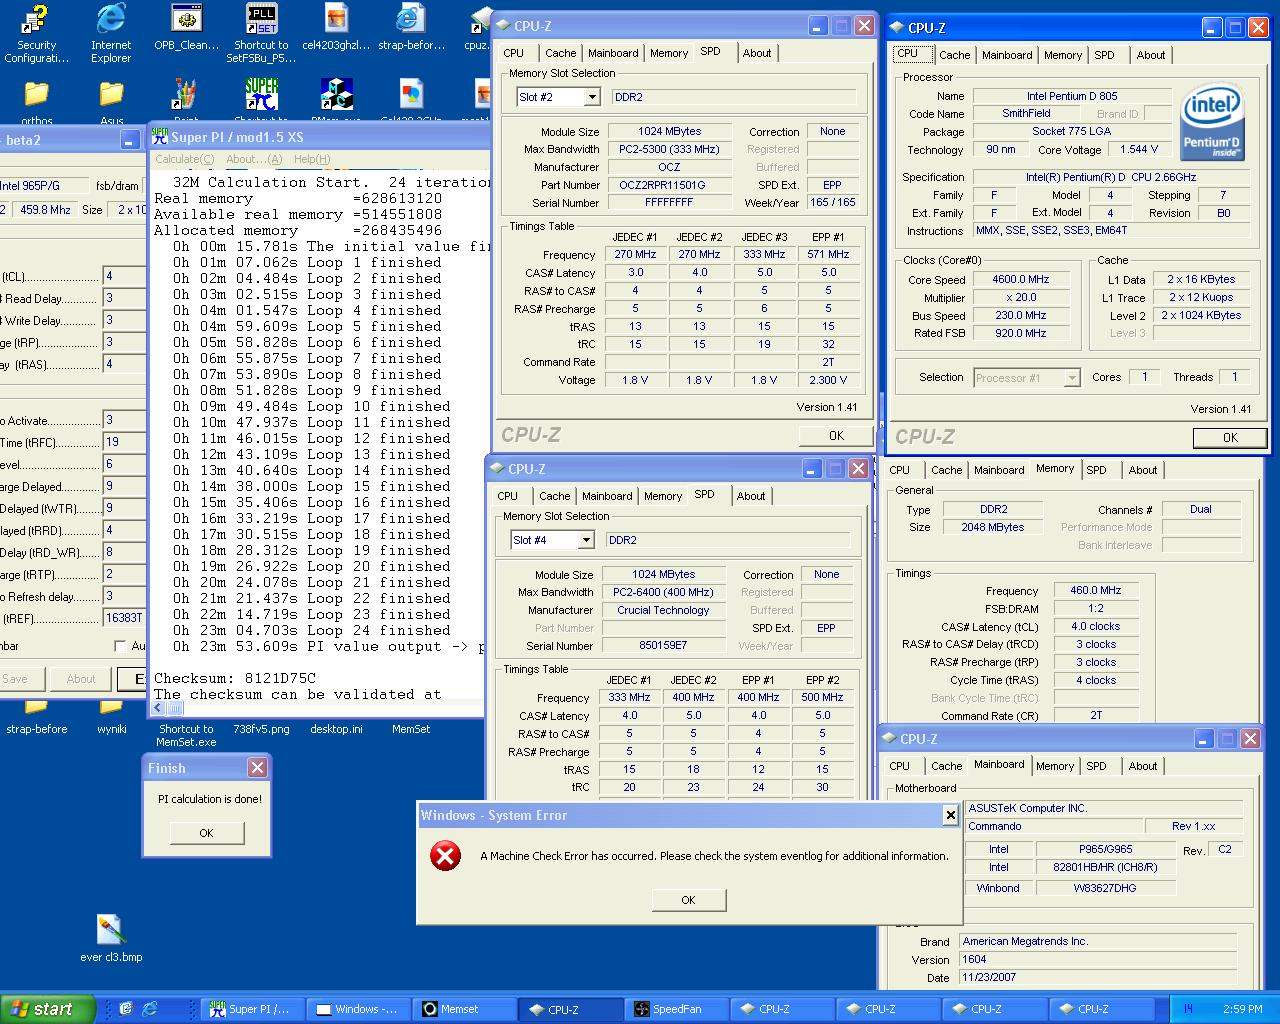
Task: Click the BIOS Date 11/23/2007 field
Action: pyautogui.click(x=1098, y=977)
